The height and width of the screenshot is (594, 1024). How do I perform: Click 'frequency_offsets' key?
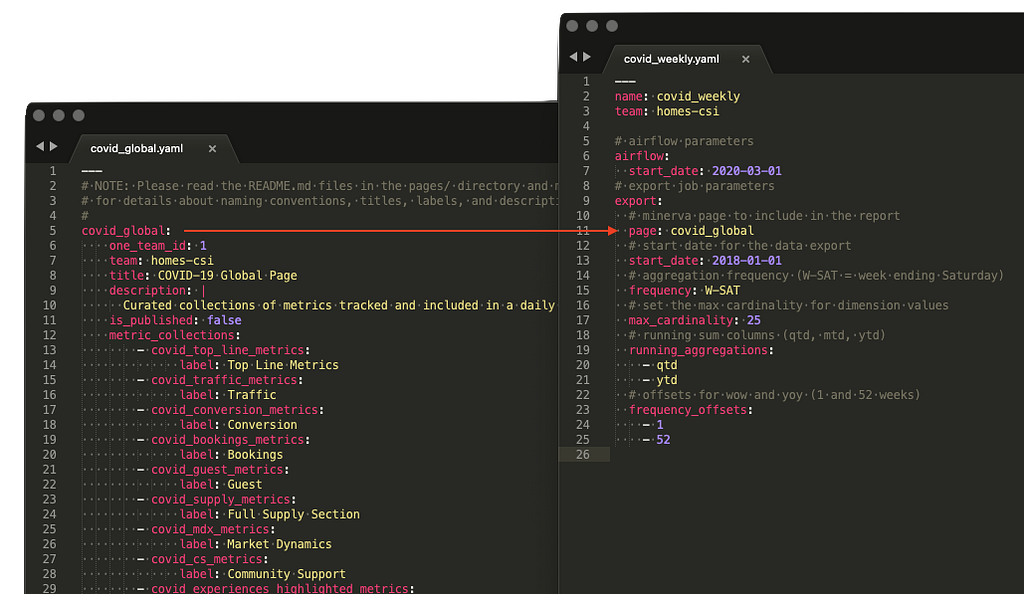[688, 410]
